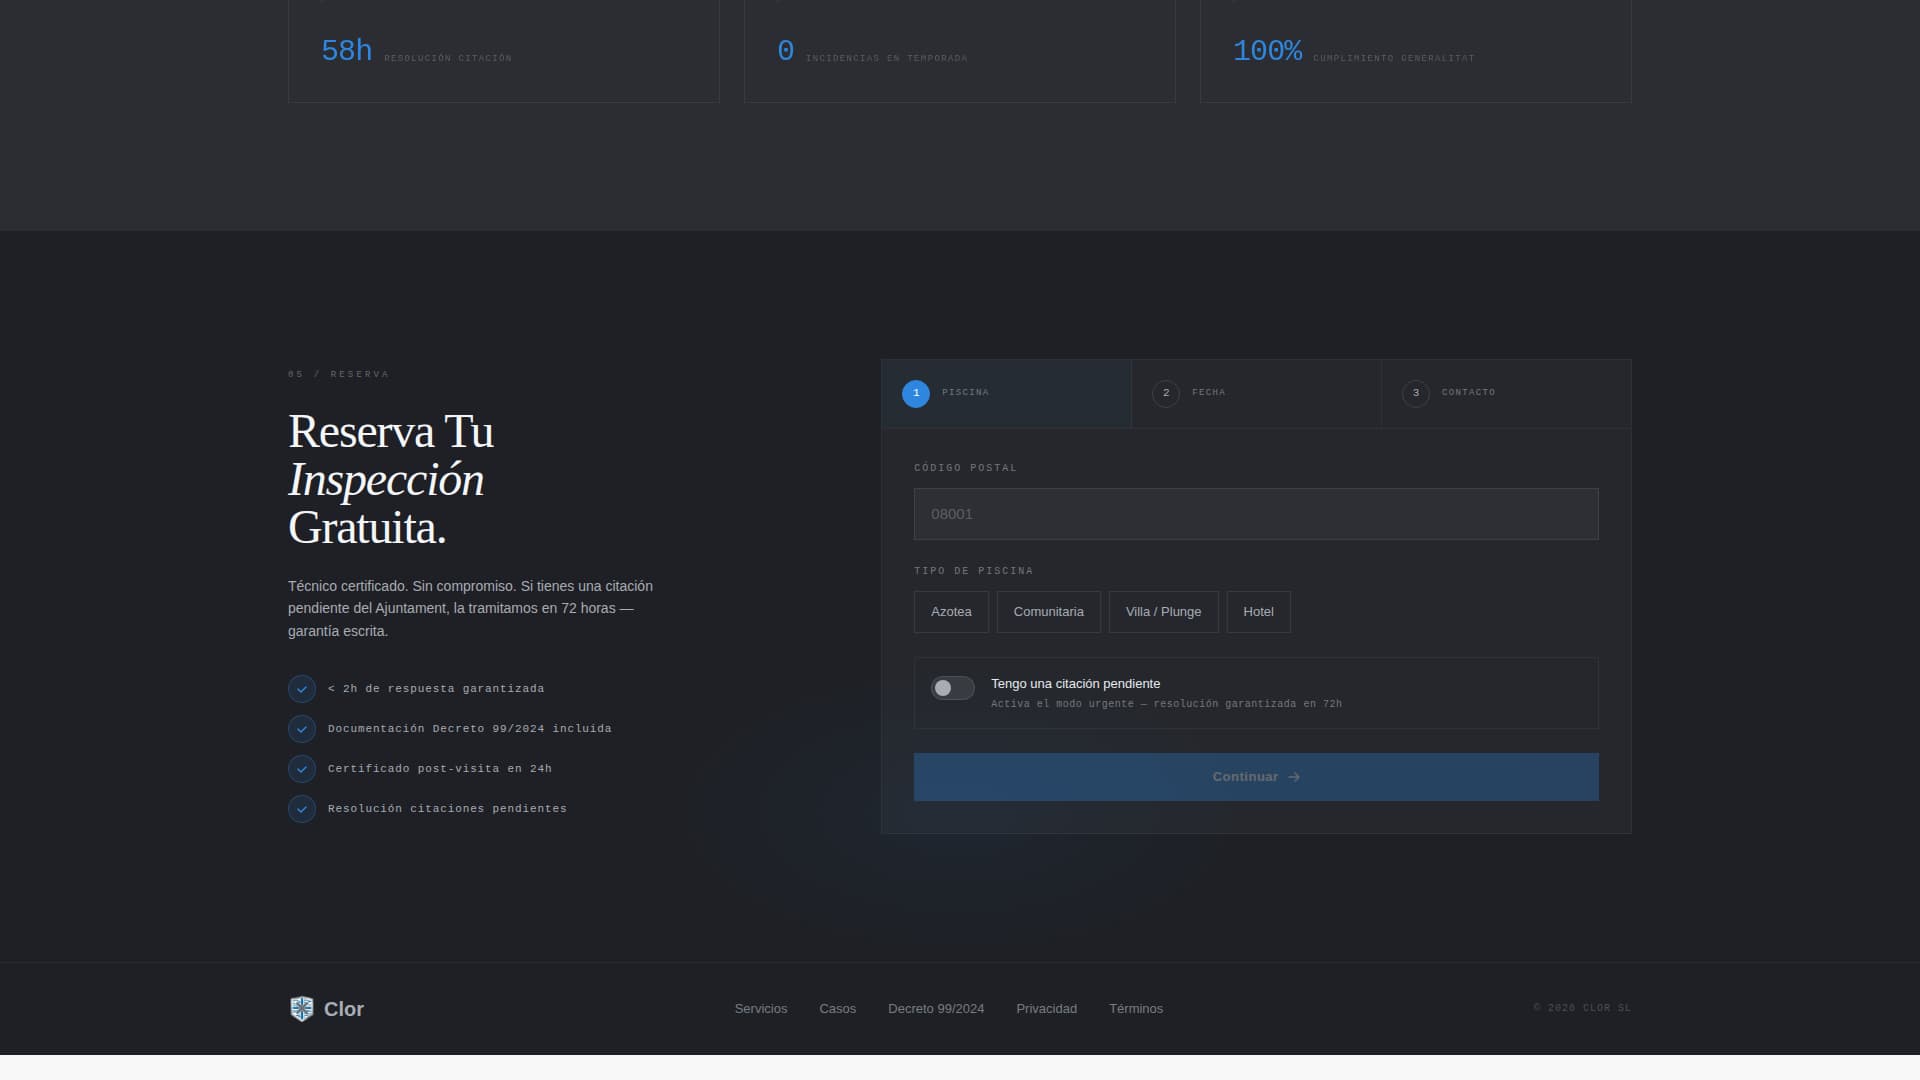This screenshot has height=1080, width=1920.
Task: Click checkmark icon beside '< 2h de respuesta garantizada'
Action: (302, 689)
